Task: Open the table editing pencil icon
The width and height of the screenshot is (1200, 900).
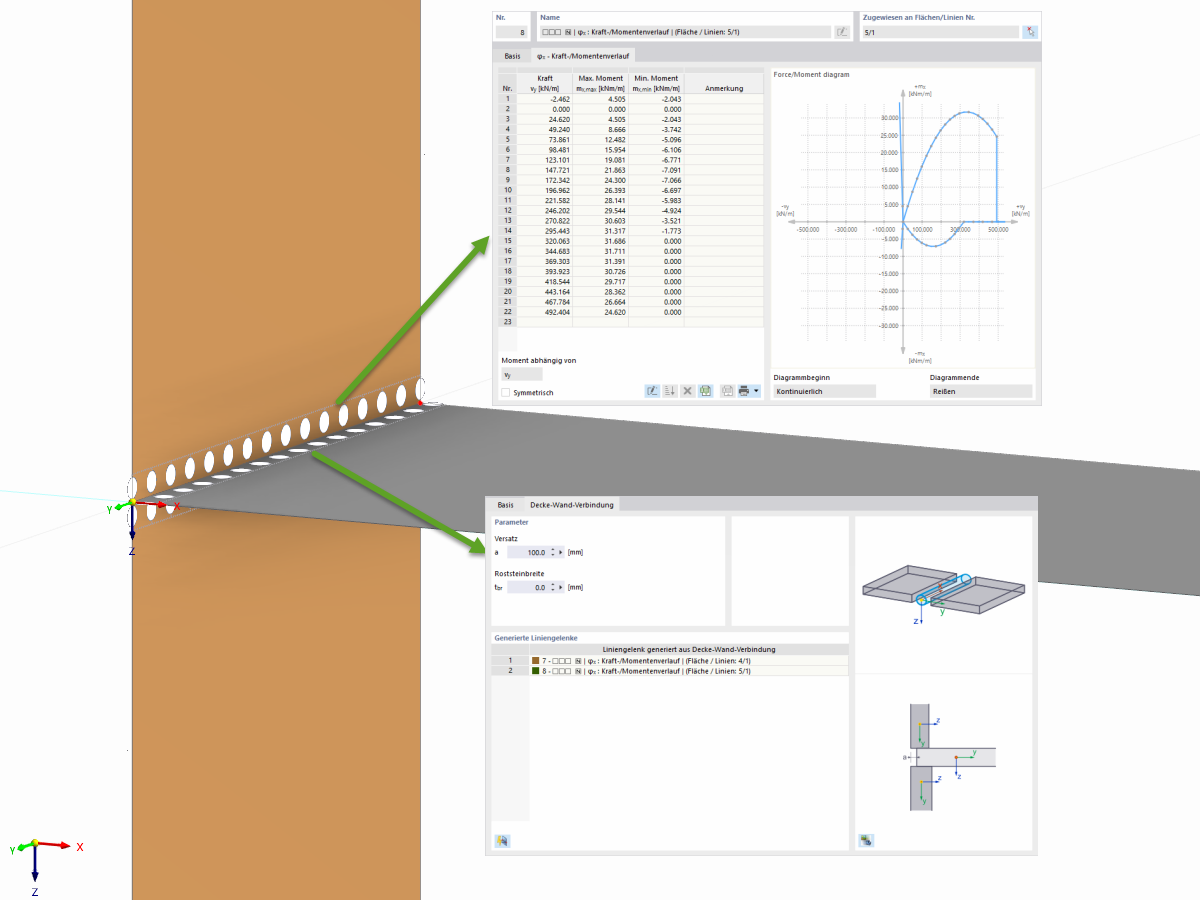Action: (x=652, y=391)
